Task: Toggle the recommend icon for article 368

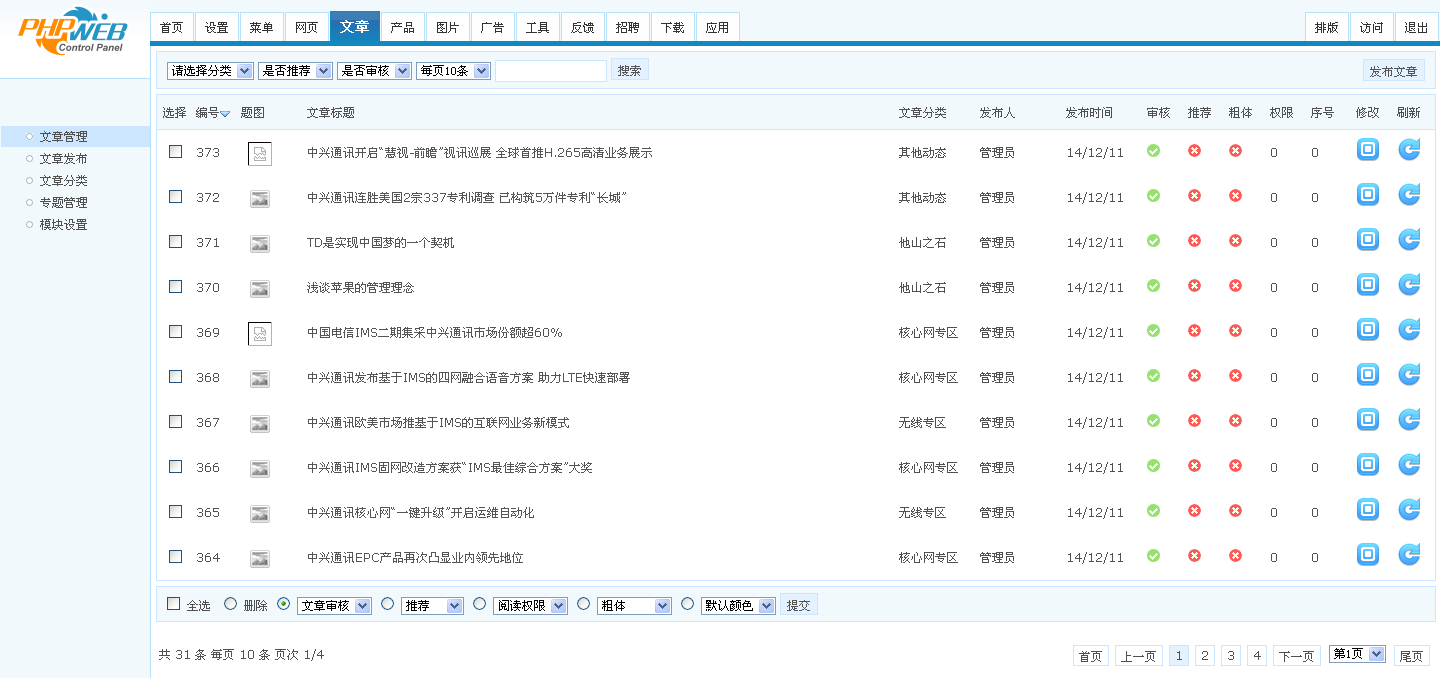Action: pyautogui.click(x=1194, y=376)
